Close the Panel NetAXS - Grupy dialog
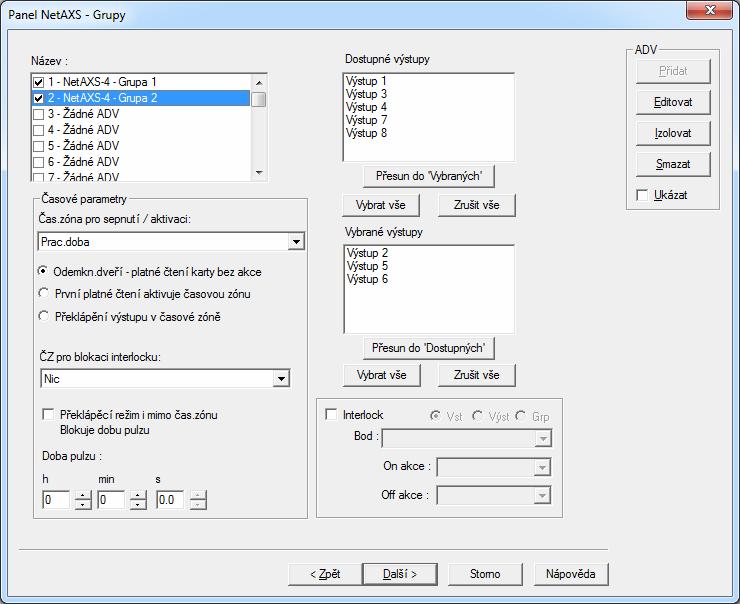The width and height of the screenshot is (740, 604). pos(709,10)
